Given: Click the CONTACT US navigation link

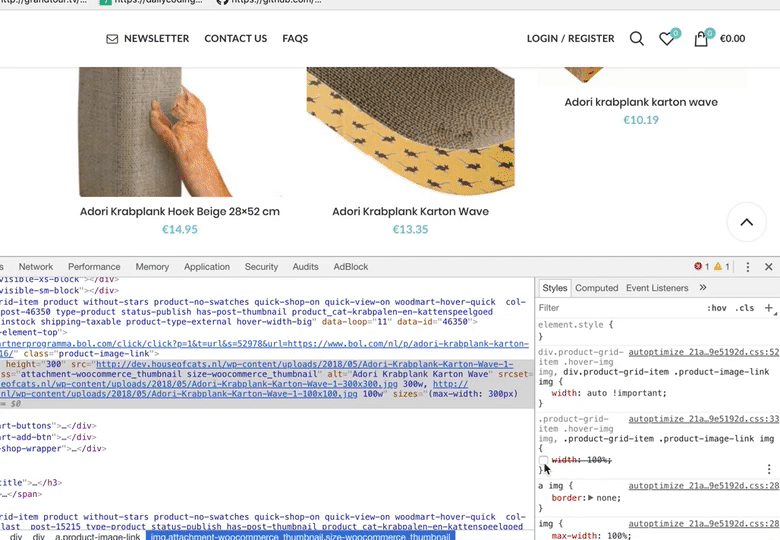Looking at the screenshot, I should click(236, 39).
